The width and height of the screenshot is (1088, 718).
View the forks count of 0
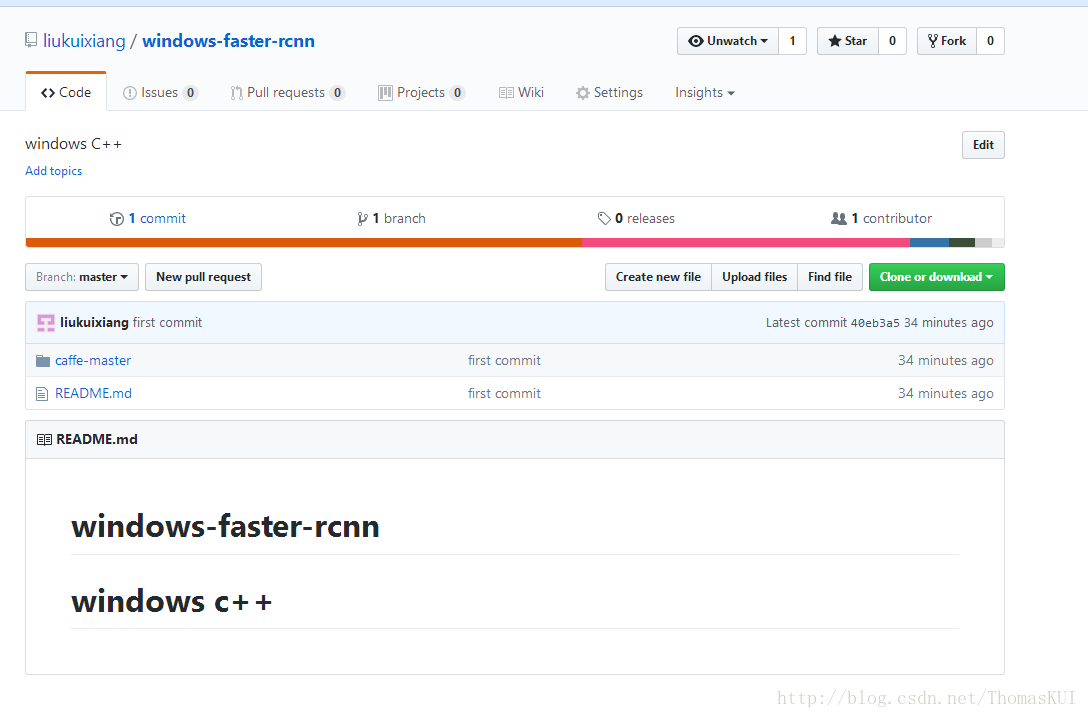pyautogui.click(x=990, y=41)
